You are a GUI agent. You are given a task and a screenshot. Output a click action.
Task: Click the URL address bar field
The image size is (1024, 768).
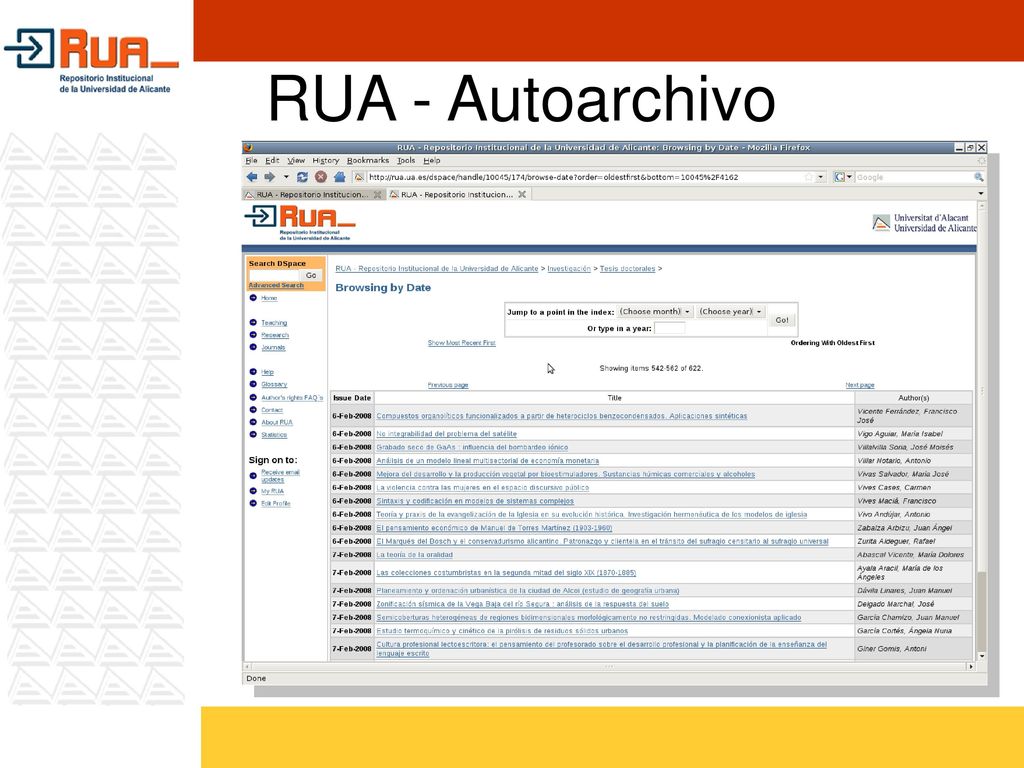584,177
